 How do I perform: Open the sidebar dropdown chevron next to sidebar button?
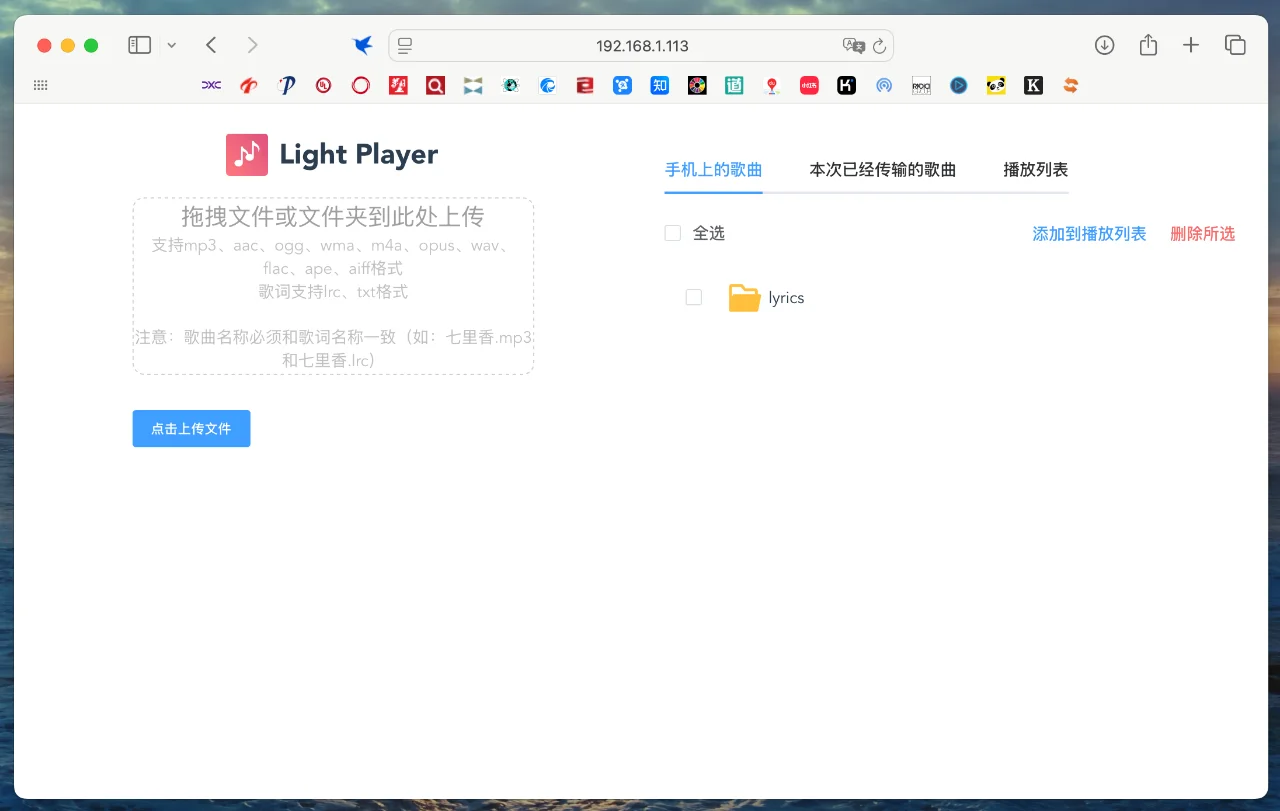170,45
